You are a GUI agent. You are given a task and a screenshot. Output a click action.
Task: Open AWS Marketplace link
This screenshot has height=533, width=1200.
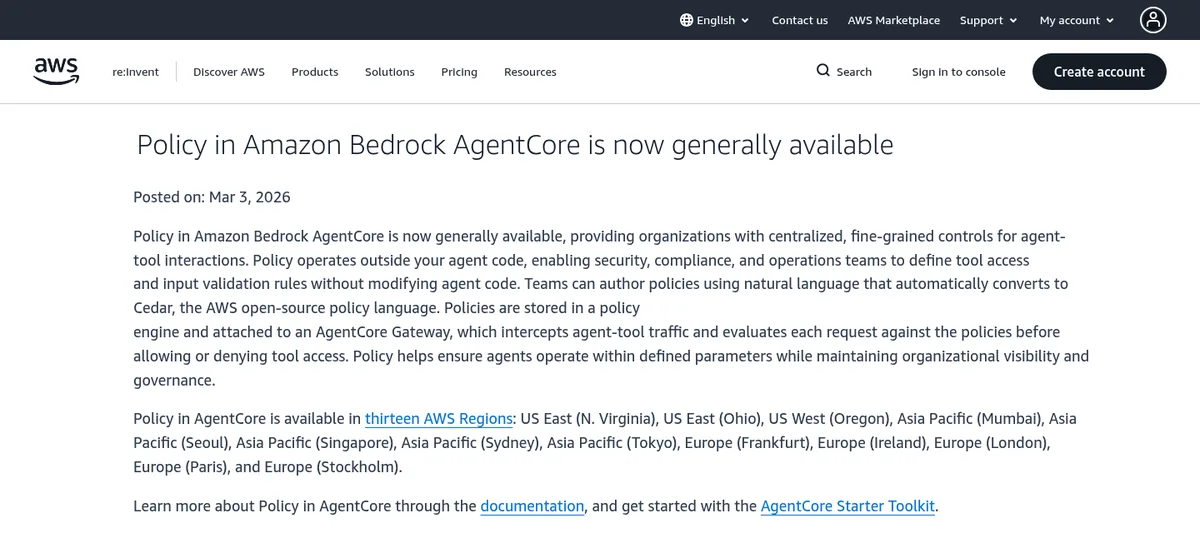coord(894,20)
